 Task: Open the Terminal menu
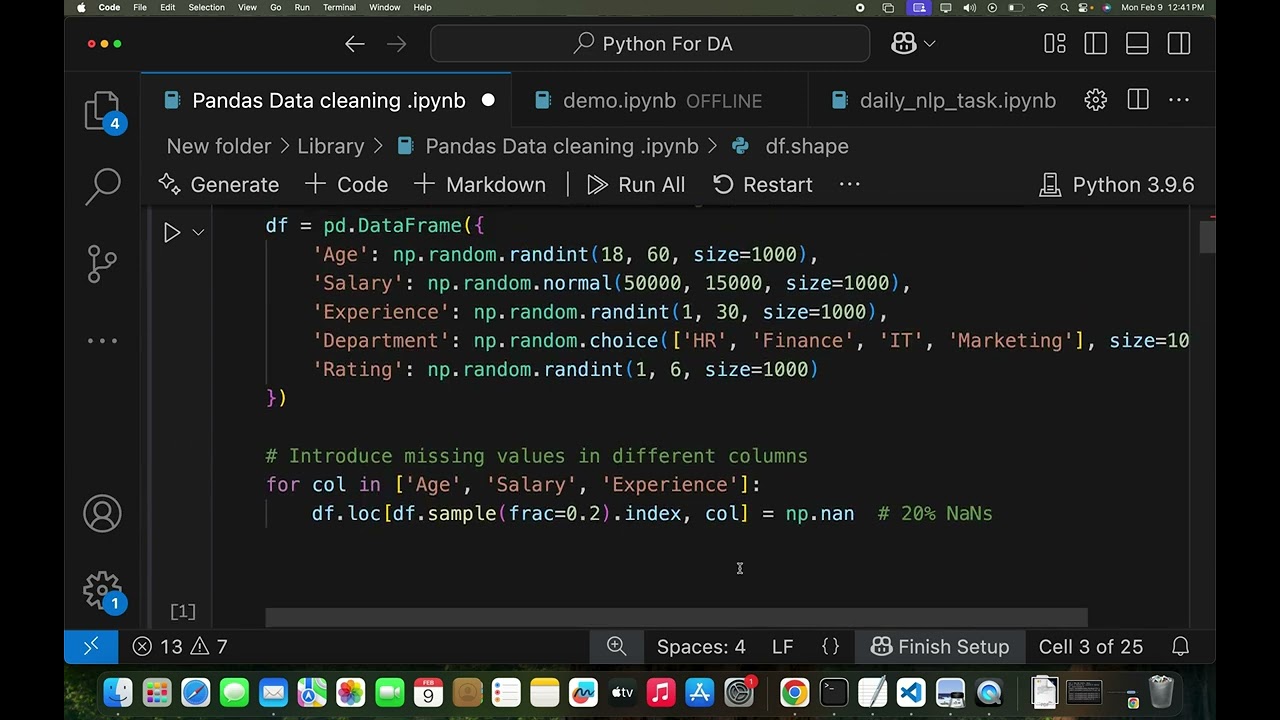pos(339,8)
